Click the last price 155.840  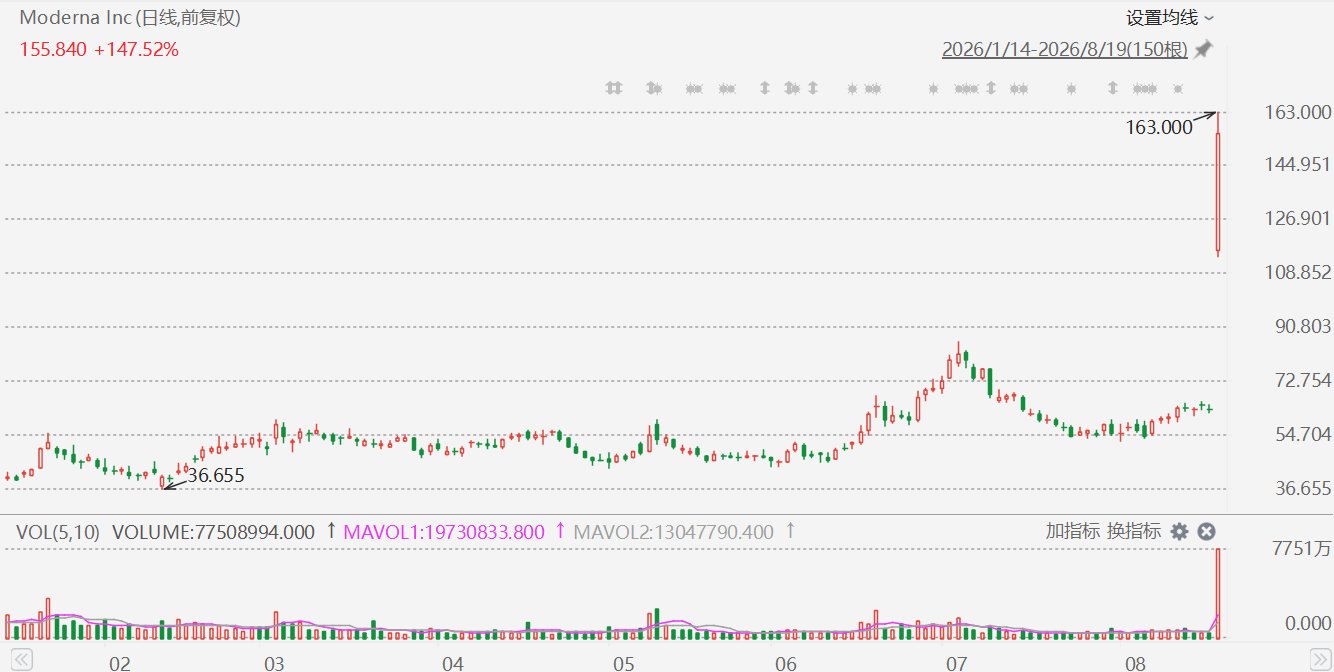(x=53, y=49)
